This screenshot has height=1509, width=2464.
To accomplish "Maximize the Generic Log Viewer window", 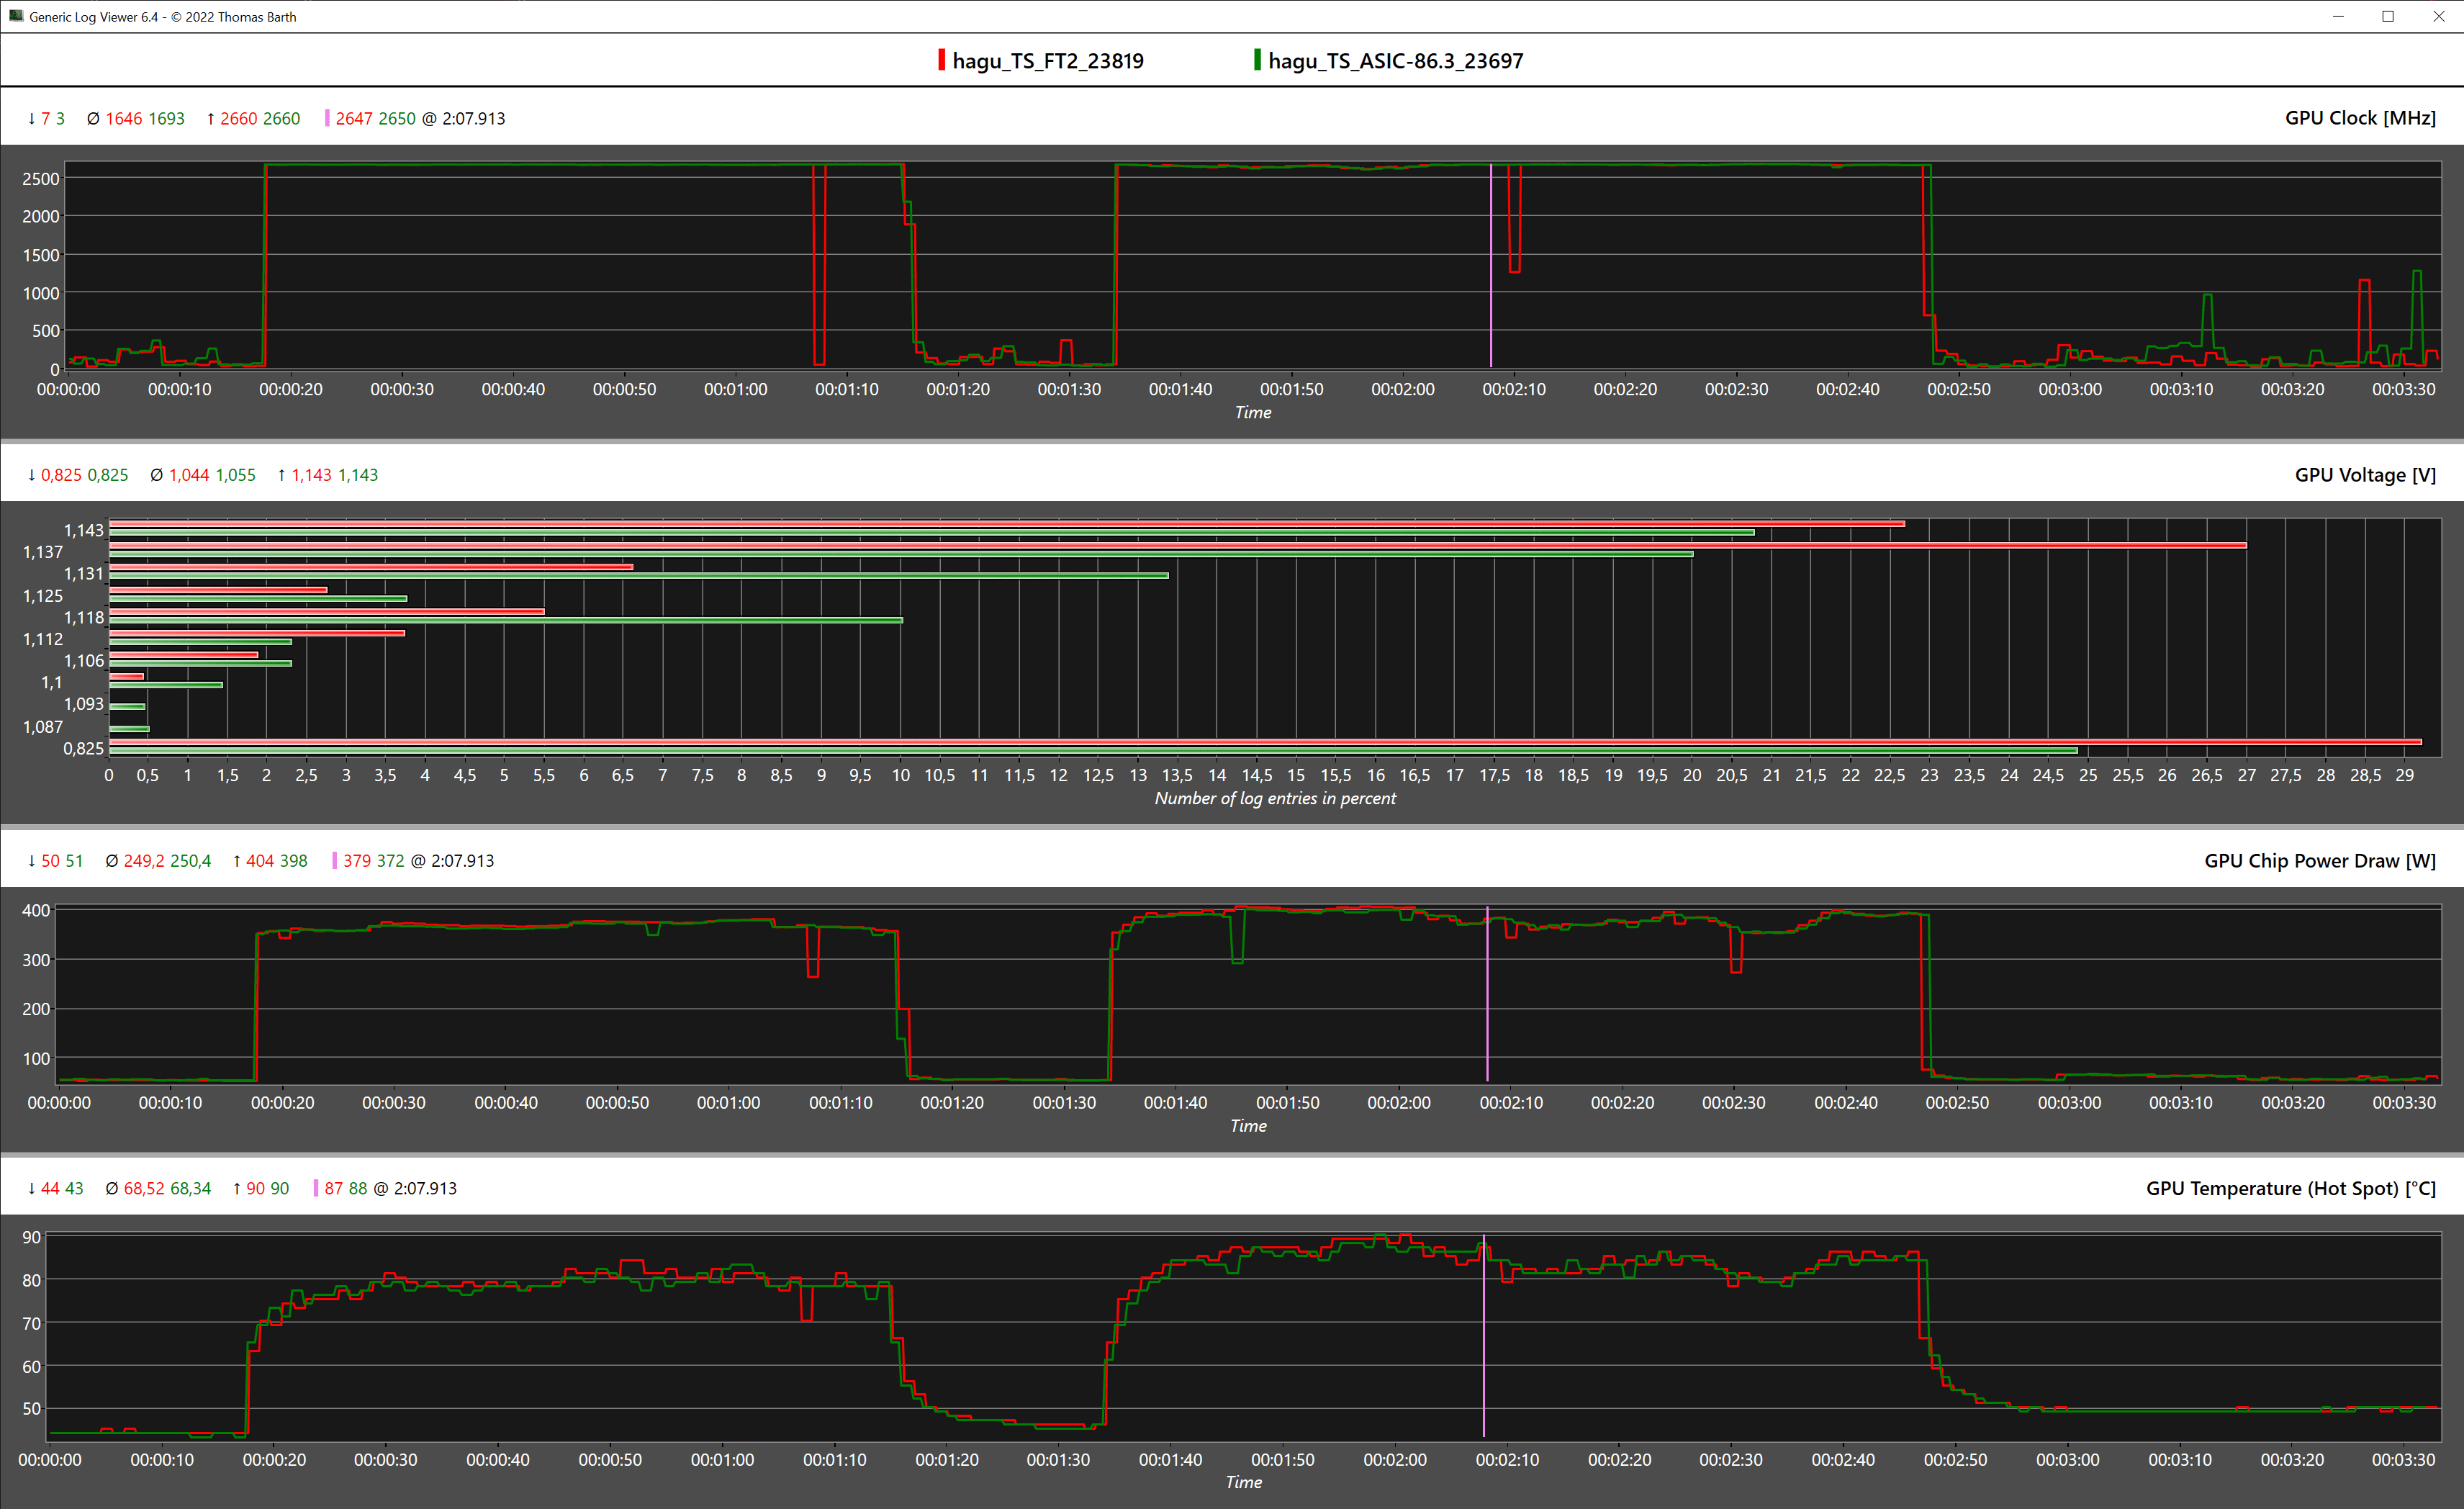I will (2388, 16).
